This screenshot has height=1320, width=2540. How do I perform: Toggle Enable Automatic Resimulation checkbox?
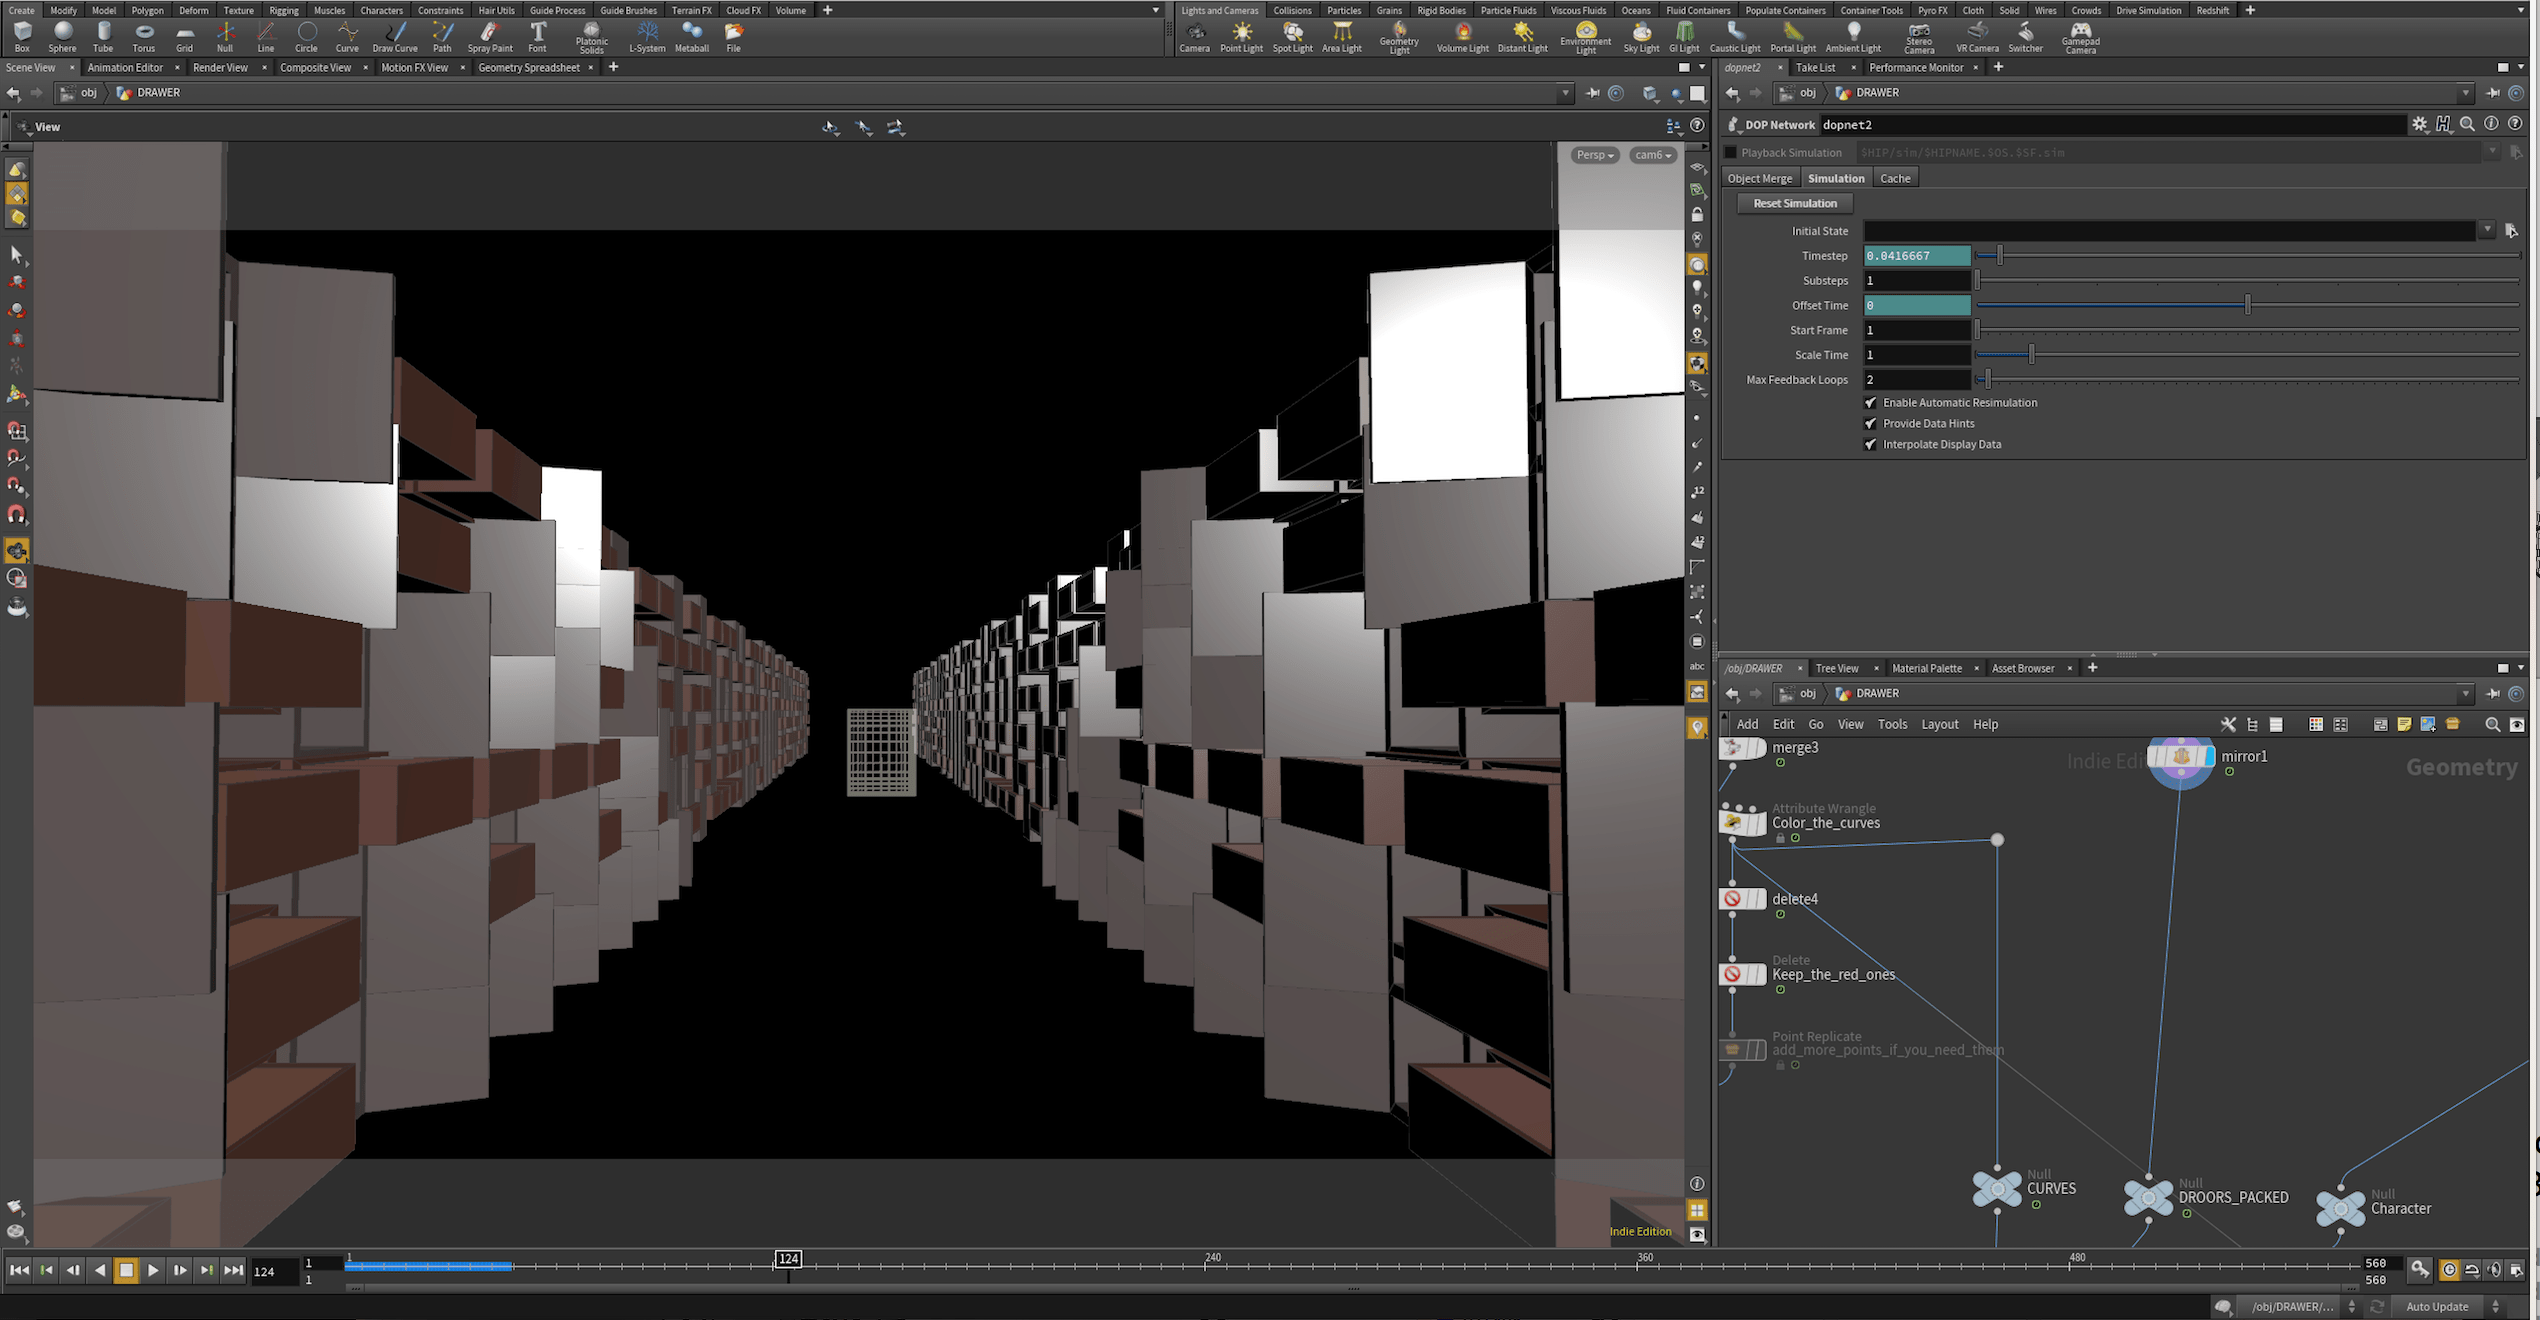point(1870,403)
